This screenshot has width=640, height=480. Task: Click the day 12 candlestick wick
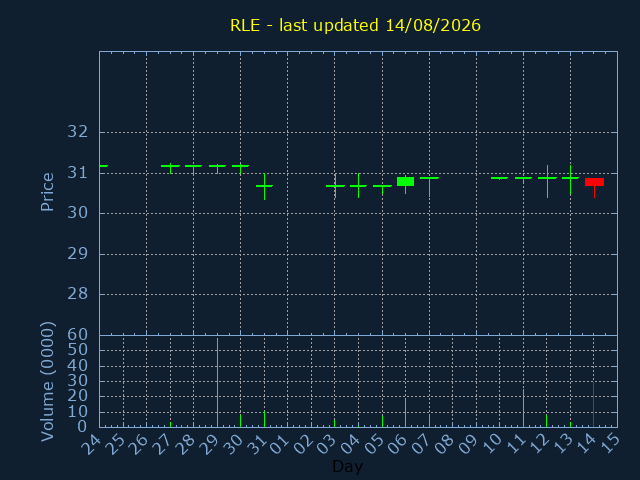coord(547,182)
